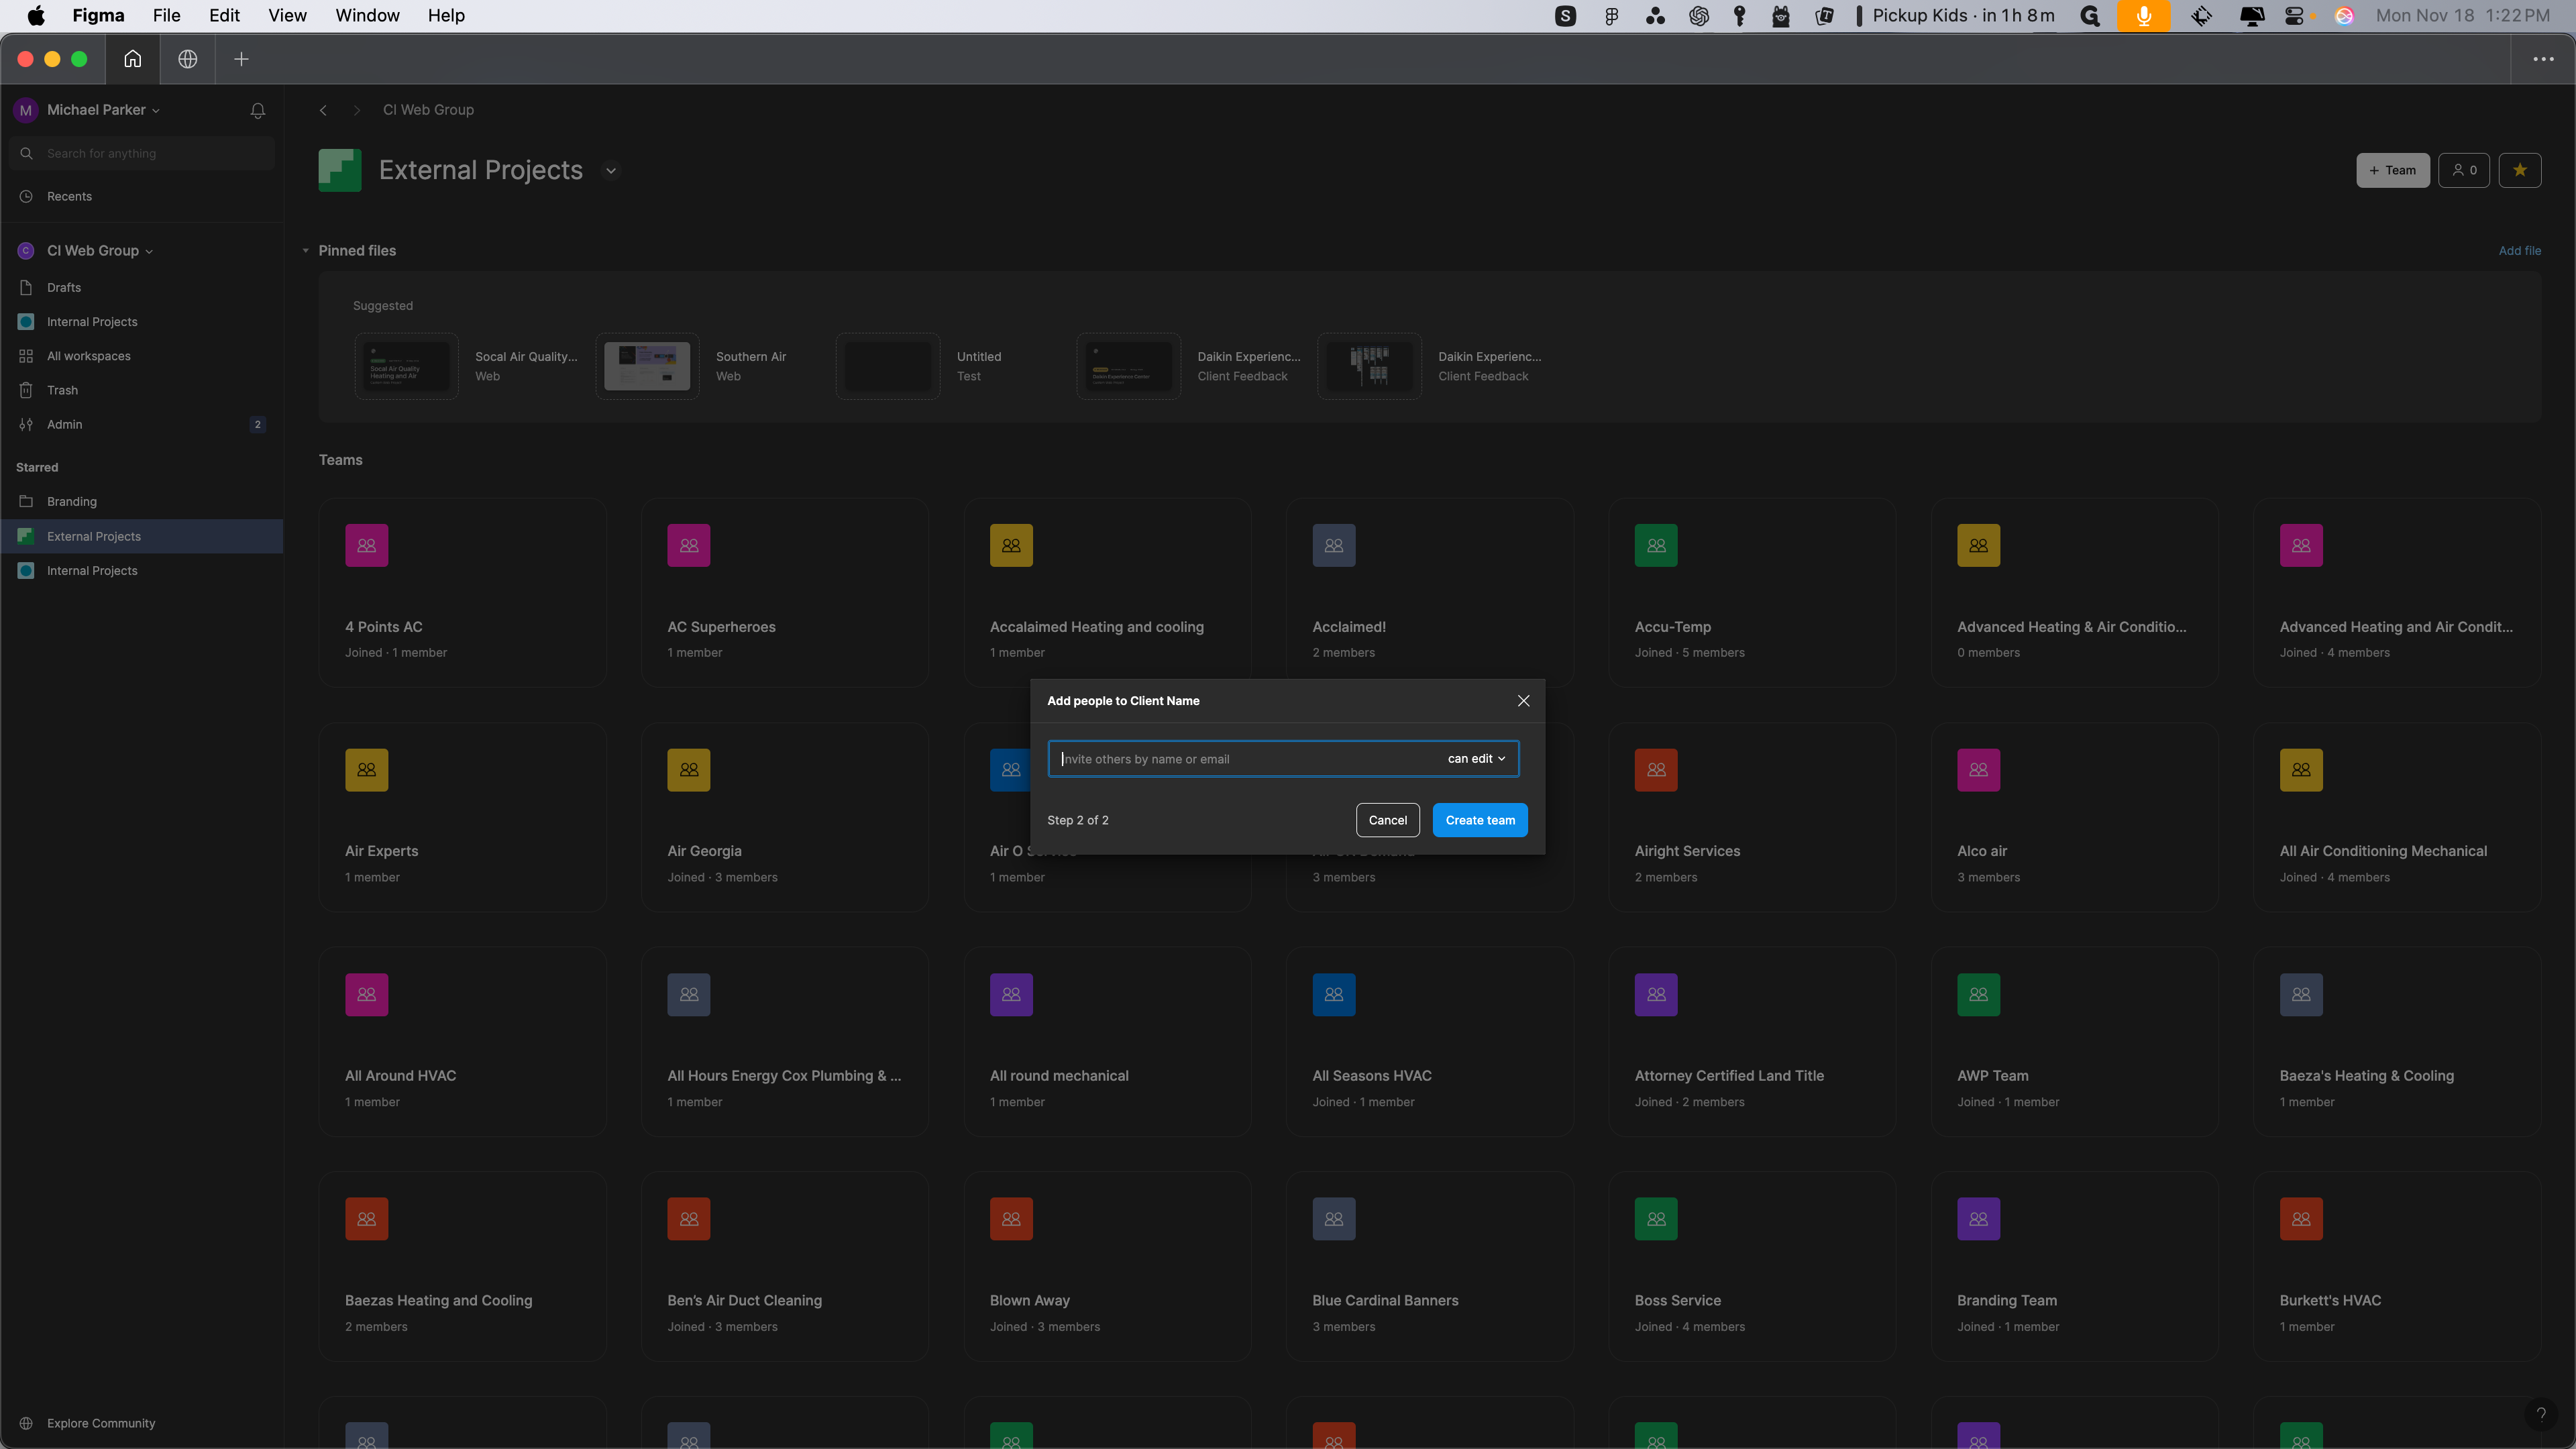Open the File menu
Viewport: 2576px width, 1449px height.
166,16
